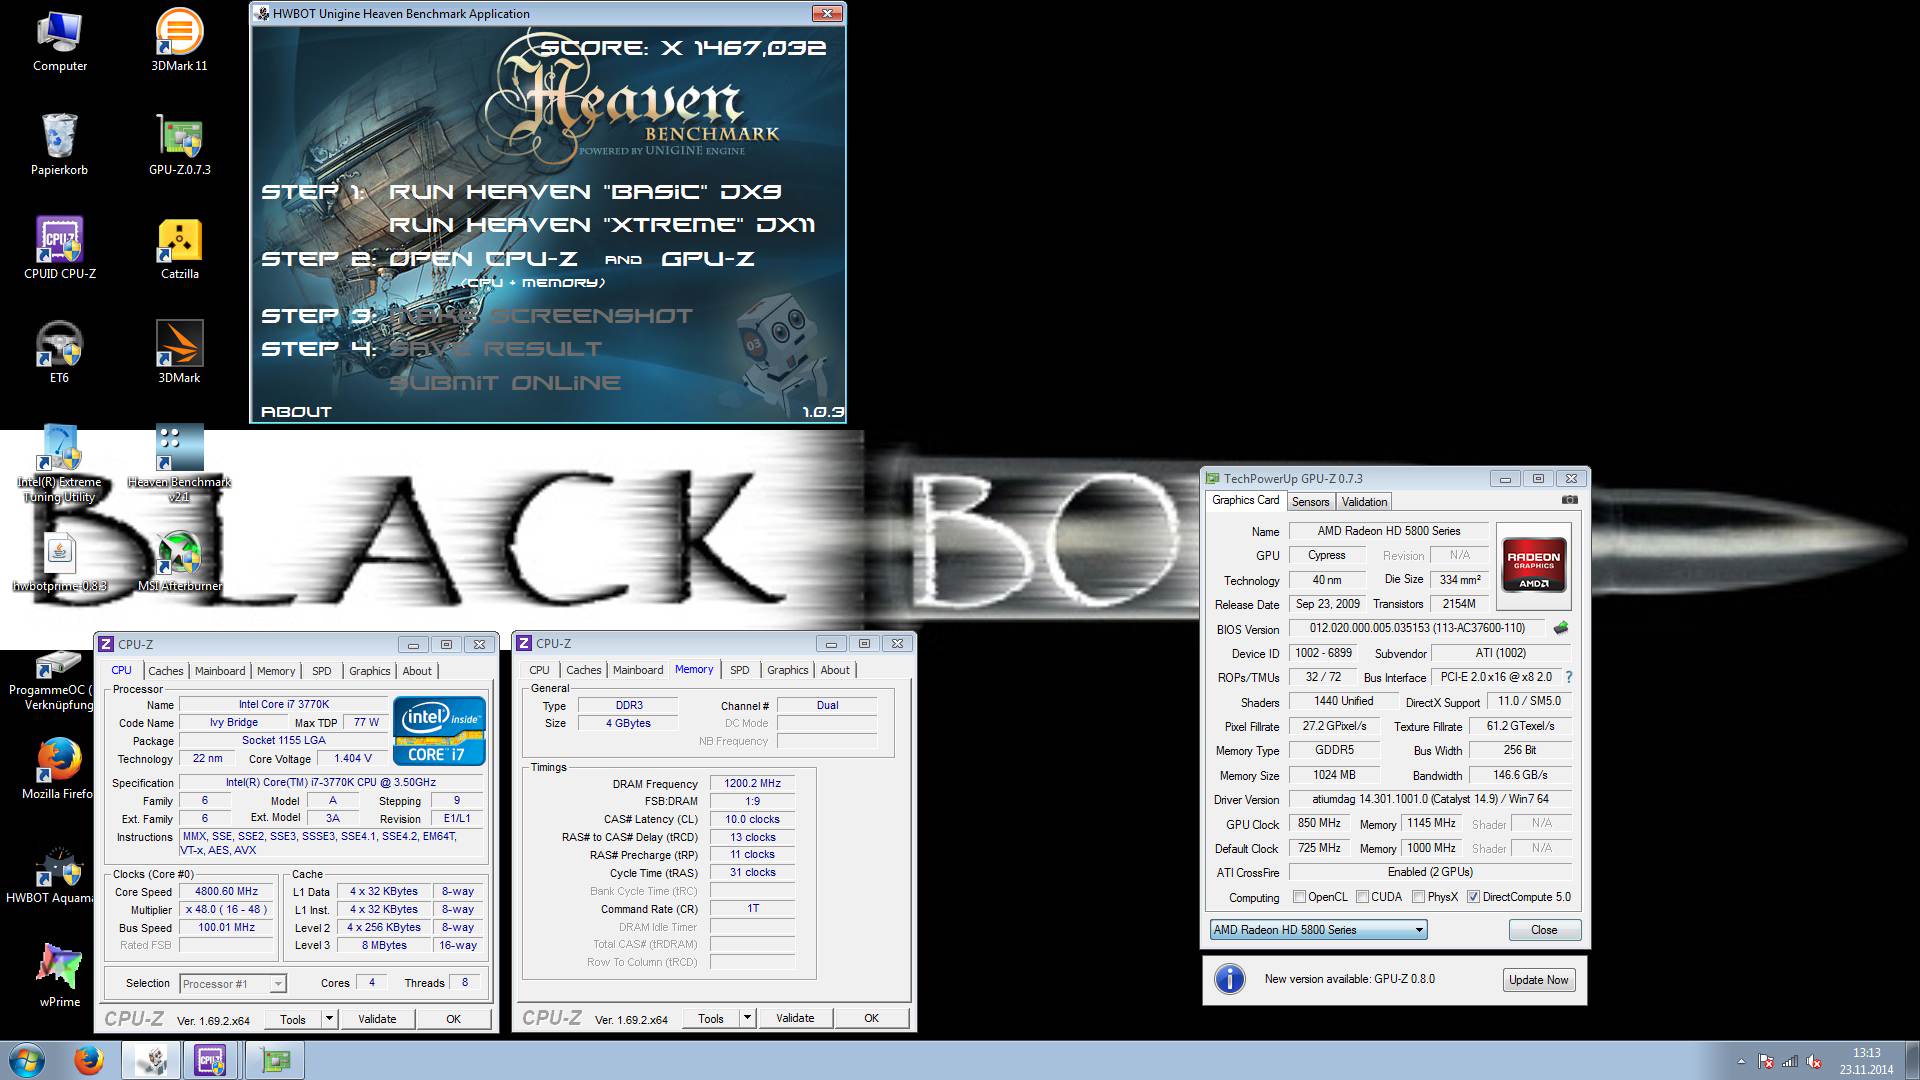1920x1080 pixels.
Task: Click the GPU-Z Name field AMD Radeon HD 5800
Action: pyautogui.click(x=1388, y=531)
